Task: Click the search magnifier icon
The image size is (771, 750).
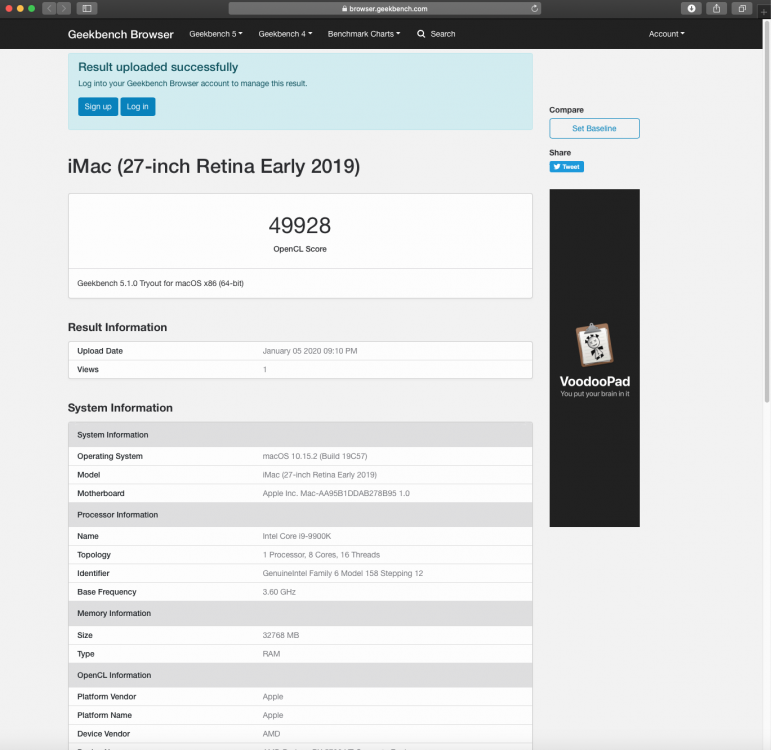Action: coord(421,34)
